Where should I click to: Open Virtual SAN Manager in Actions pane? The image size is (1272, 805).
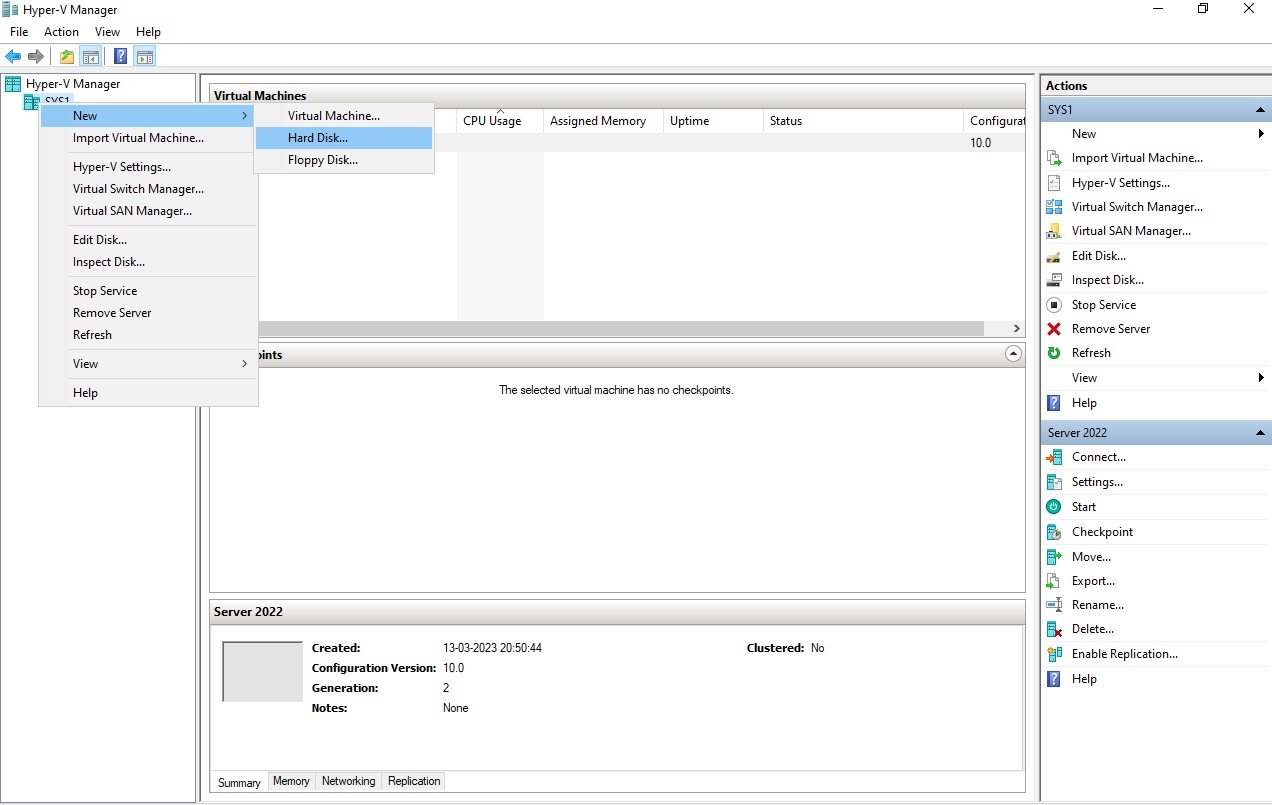coord(1131,231)
